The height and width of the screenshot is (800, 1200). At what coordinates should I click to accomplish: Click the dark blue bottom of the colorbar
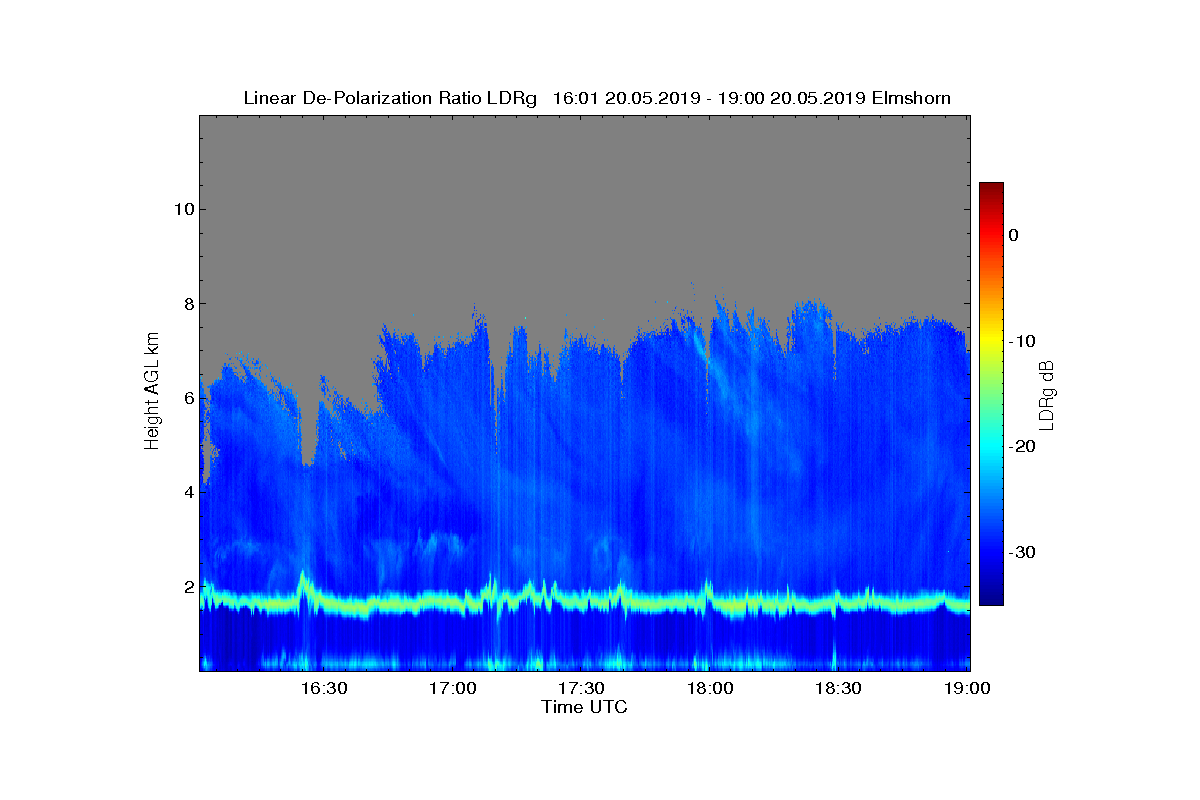(x=991, y=590)
